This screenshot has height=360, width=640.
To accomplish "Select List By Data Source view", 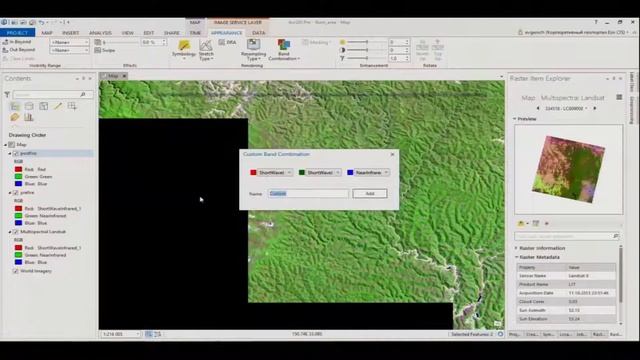I will [29, 107].
